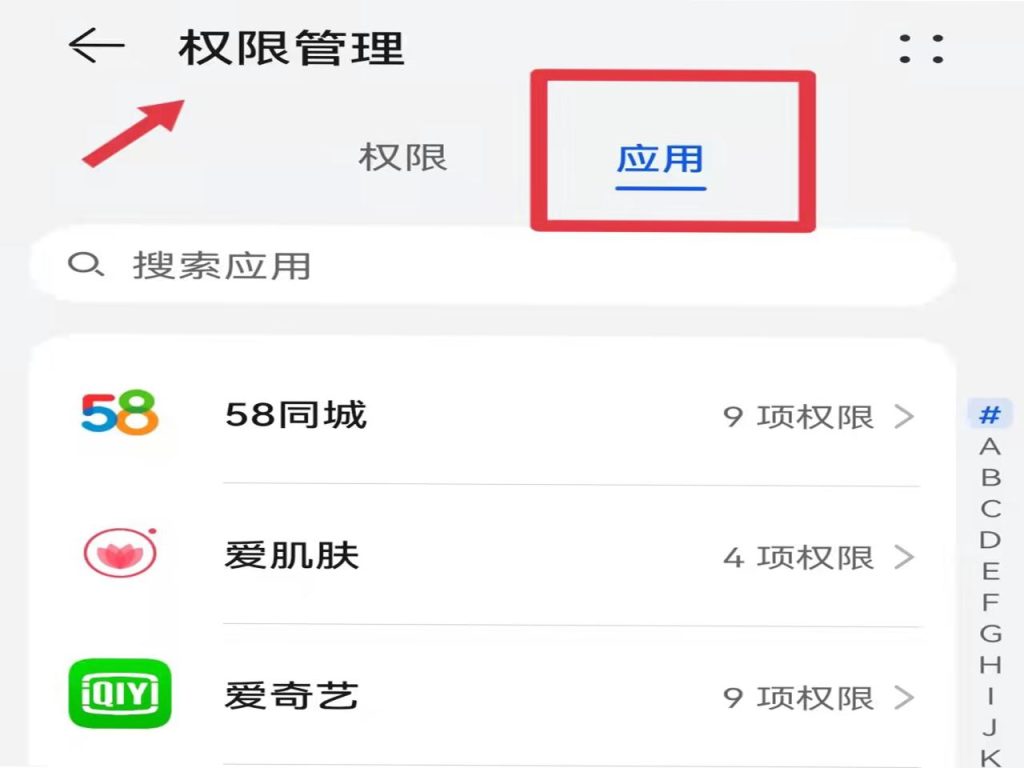
Task: Open the four-dot more options menu
Action: 921,49
